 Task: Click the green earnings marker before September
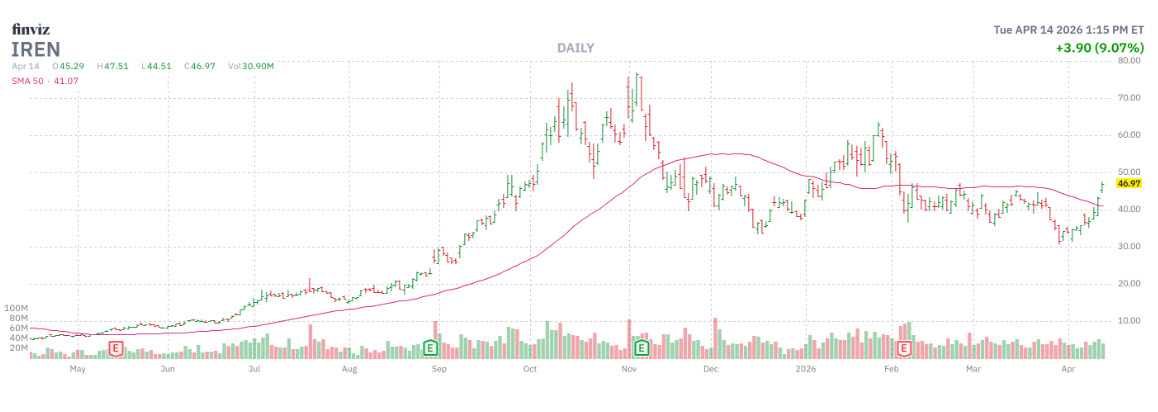coord(431,348)
